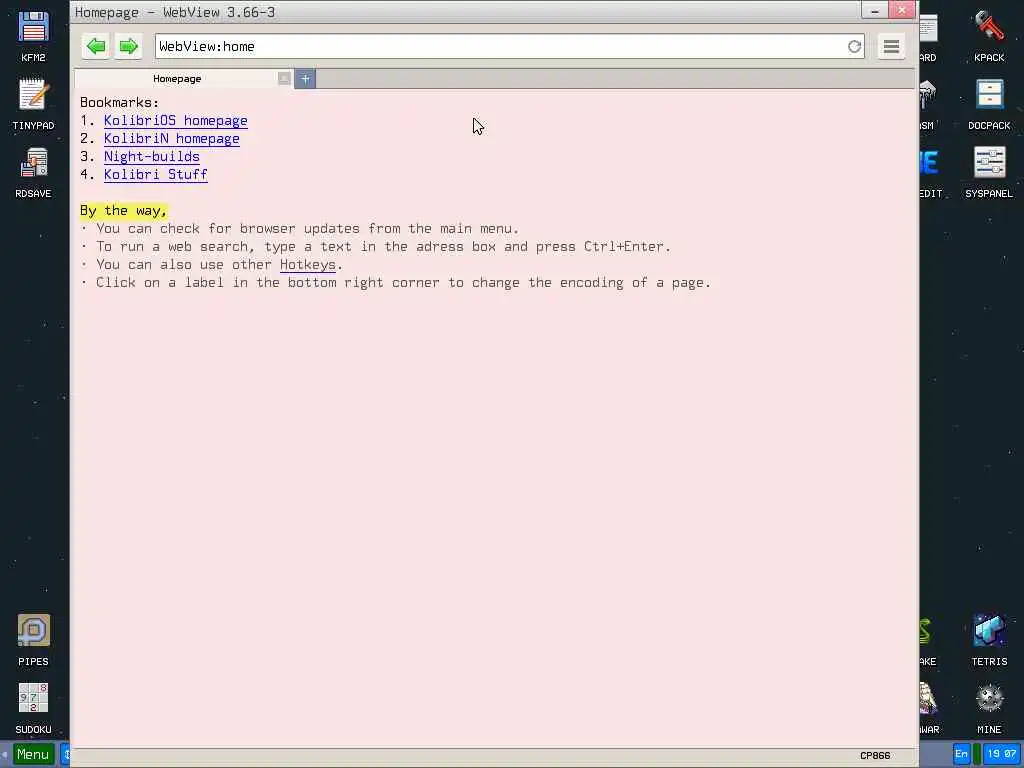The width and height of the screenshot is (1024, 768).
Task: Go back with the green left arrow
Action: coord(96,46)
